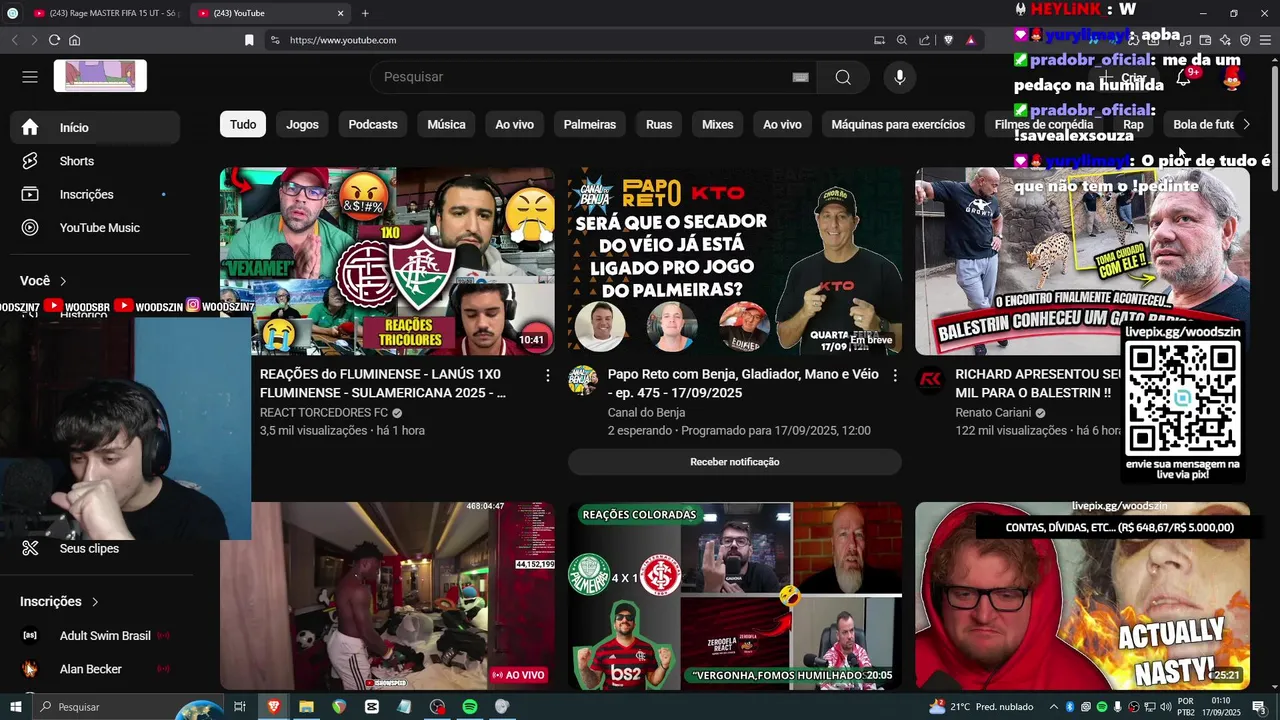
Task: Open the Brave Wallet icon
Action: [1205, 40]
